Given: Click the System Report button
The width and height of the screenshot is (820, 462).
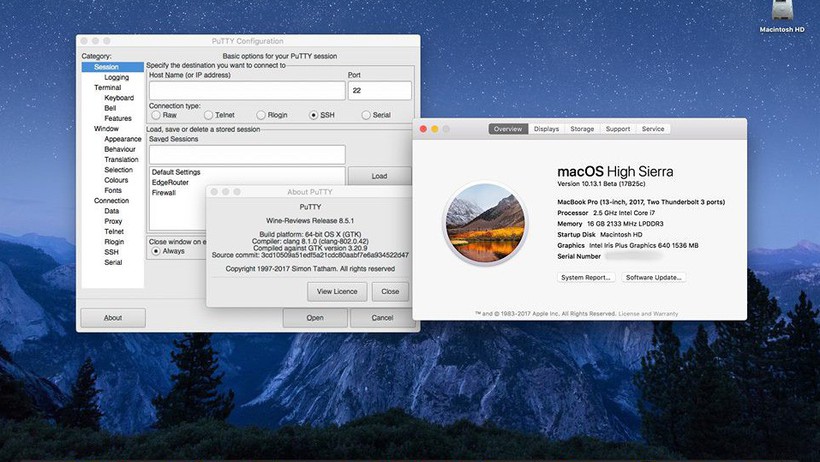Looking at the screenshot, I should [586, 277].
